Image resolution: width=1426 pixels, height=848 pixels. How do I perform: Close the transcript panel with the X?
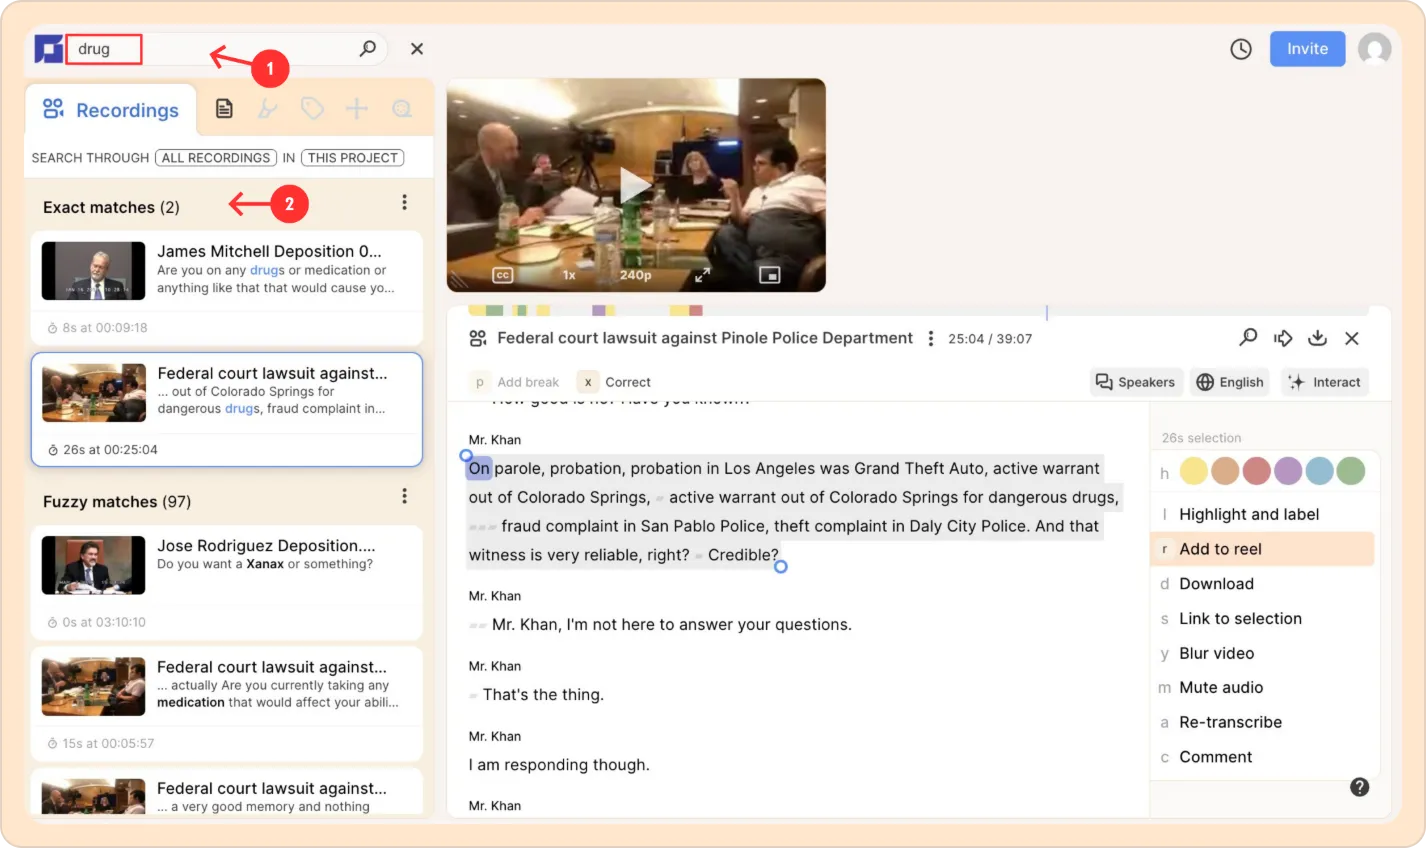click(x=1352, y=338)
